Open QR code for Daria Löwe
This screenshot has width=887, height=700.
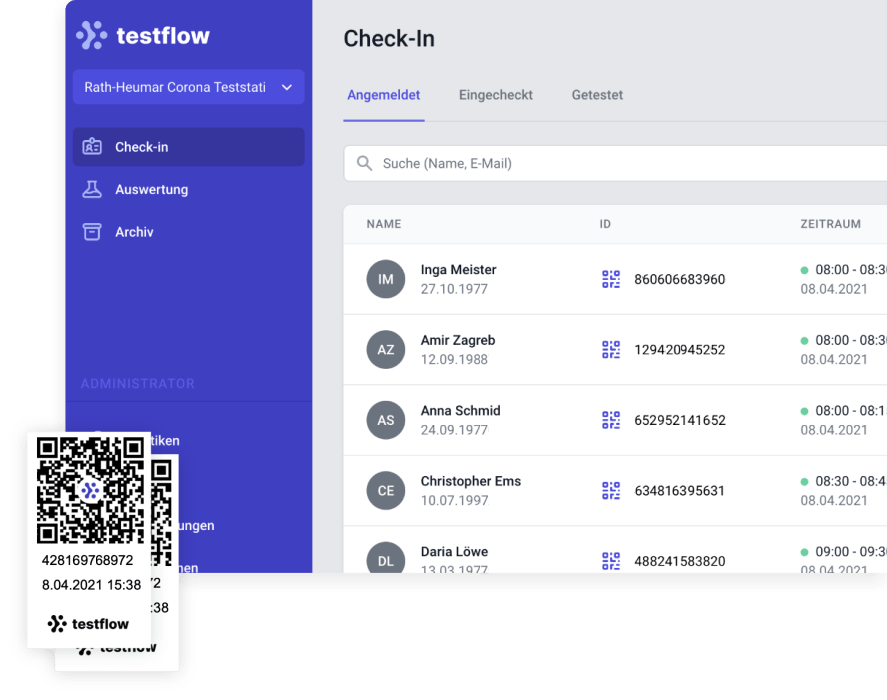coord(611,561)
